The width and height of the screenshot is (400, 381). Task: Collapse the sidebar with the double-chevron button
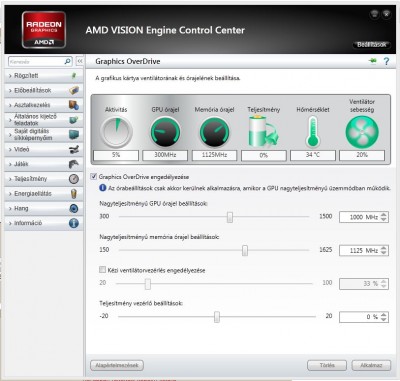click(80, 61)
